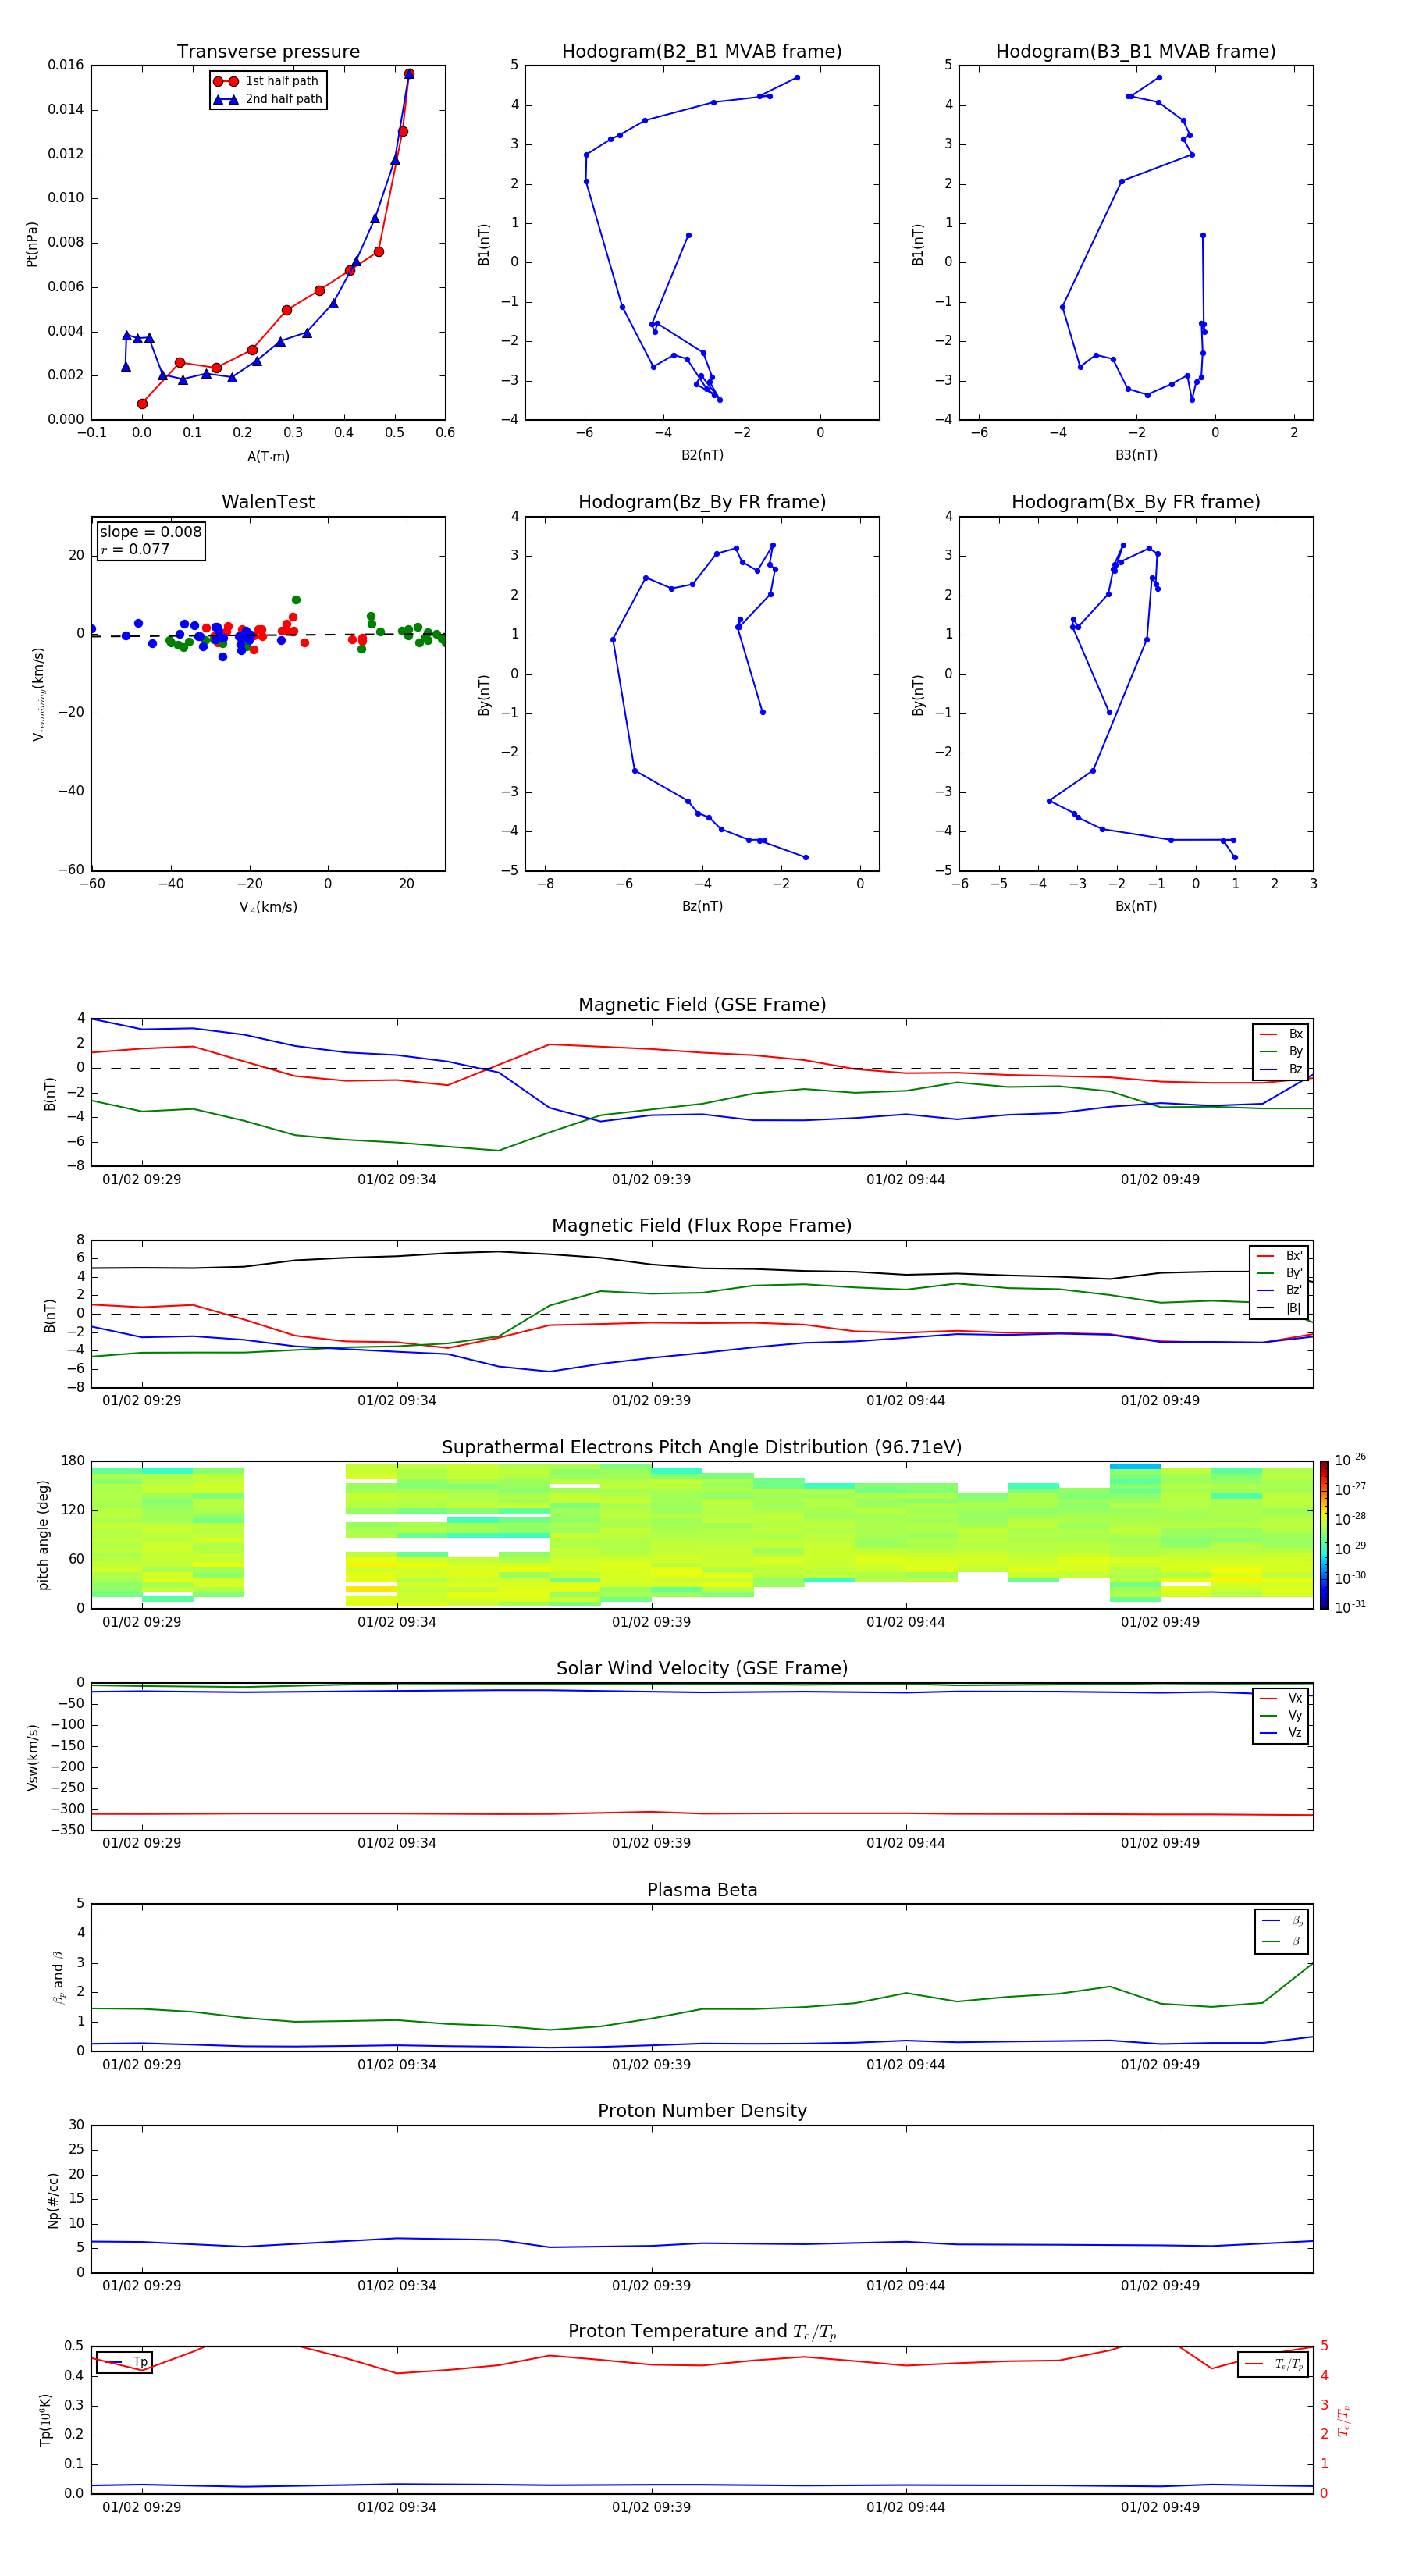1405x2576 pixels.
Task: Click 'Bz' legend entry in GSE magnetic field plot
Action: 1281,1069
